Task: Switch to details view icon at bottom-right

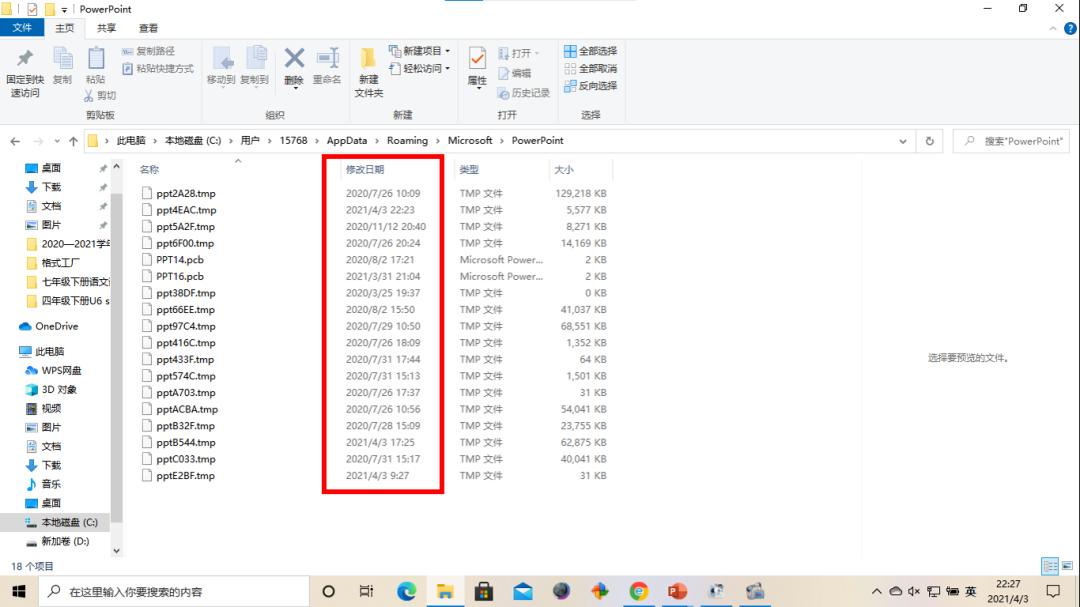Action: (1050, 566)
